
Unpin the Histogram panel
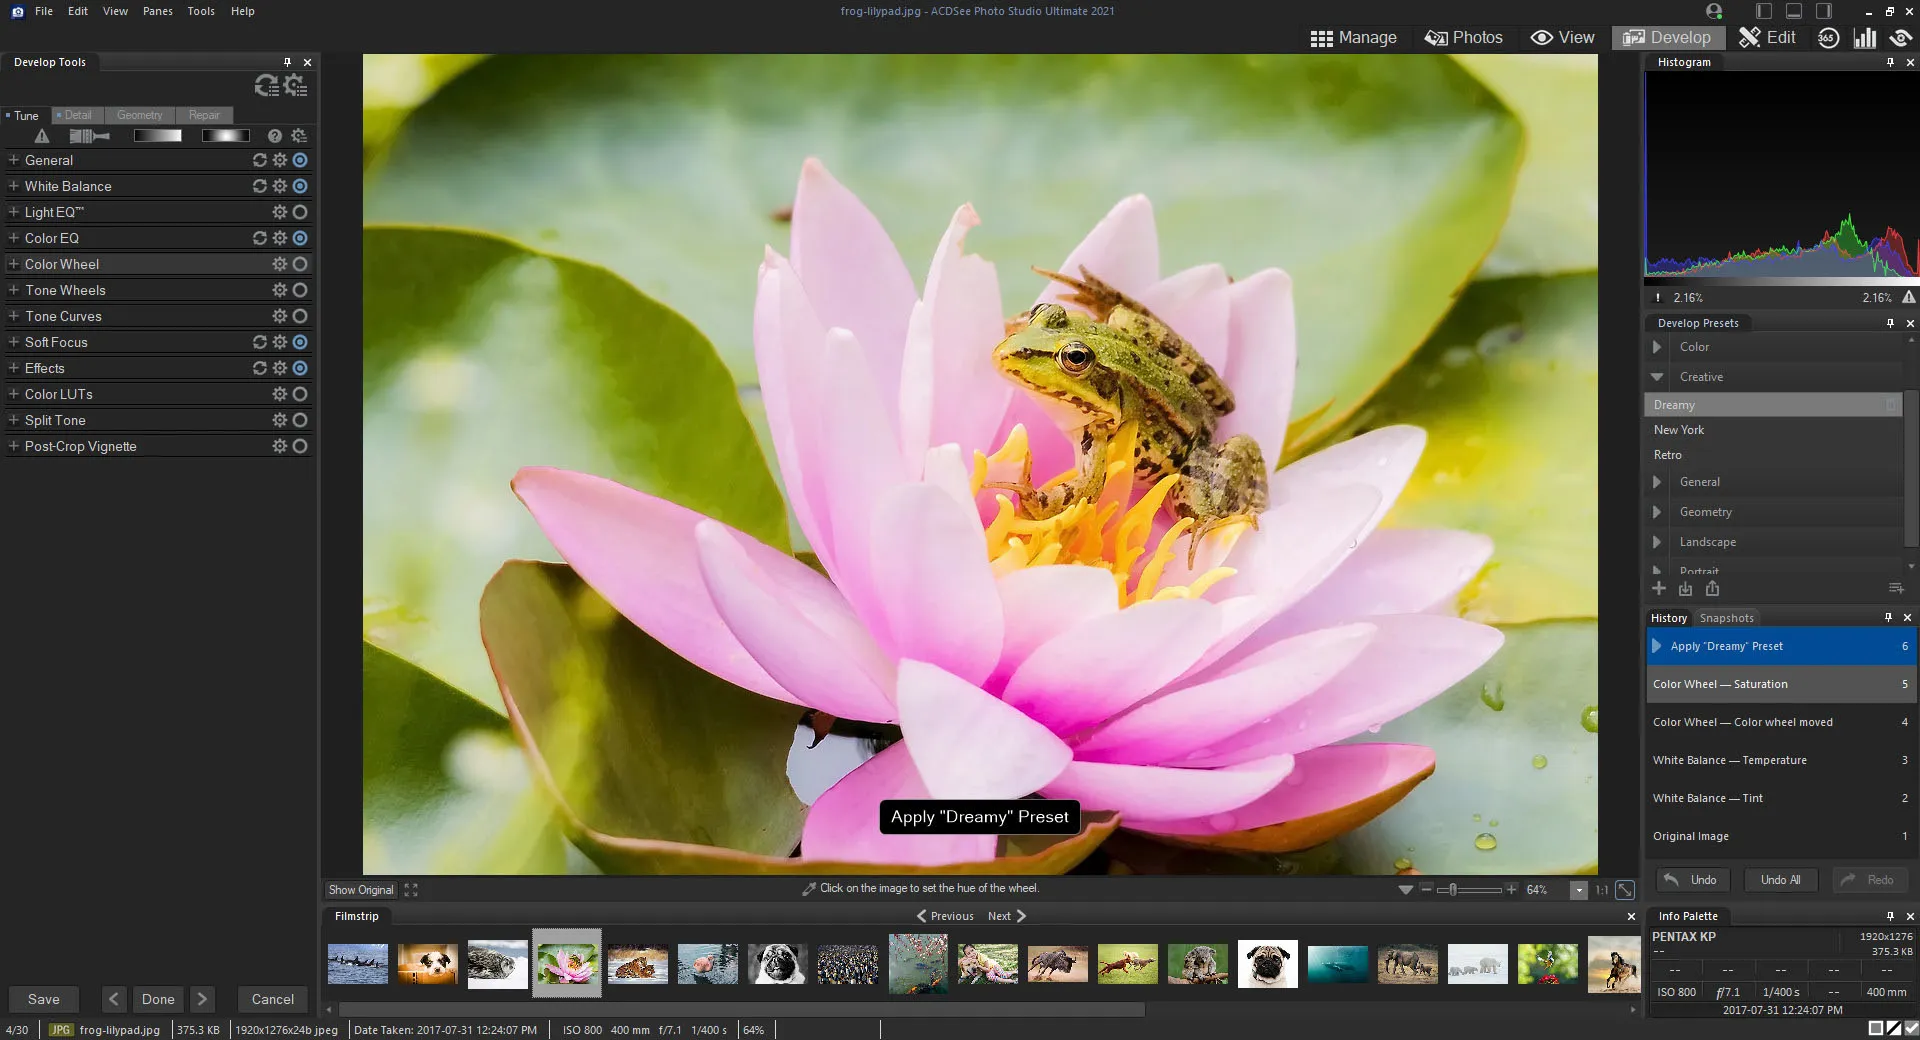1890,61
